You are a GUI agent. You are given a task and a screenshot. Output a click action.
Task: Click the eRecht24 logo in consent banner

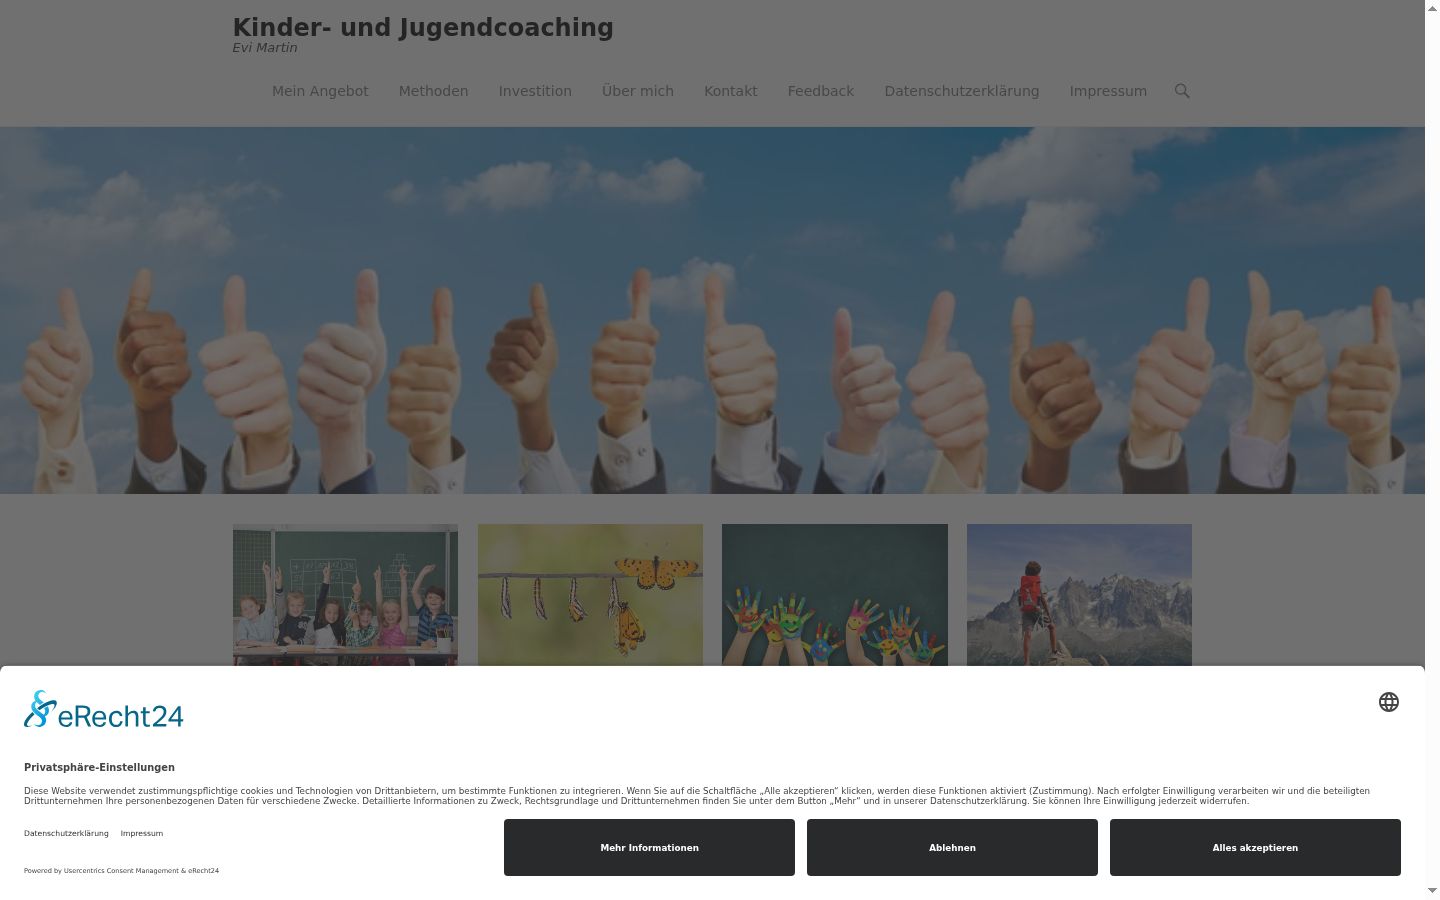[104, 710]
